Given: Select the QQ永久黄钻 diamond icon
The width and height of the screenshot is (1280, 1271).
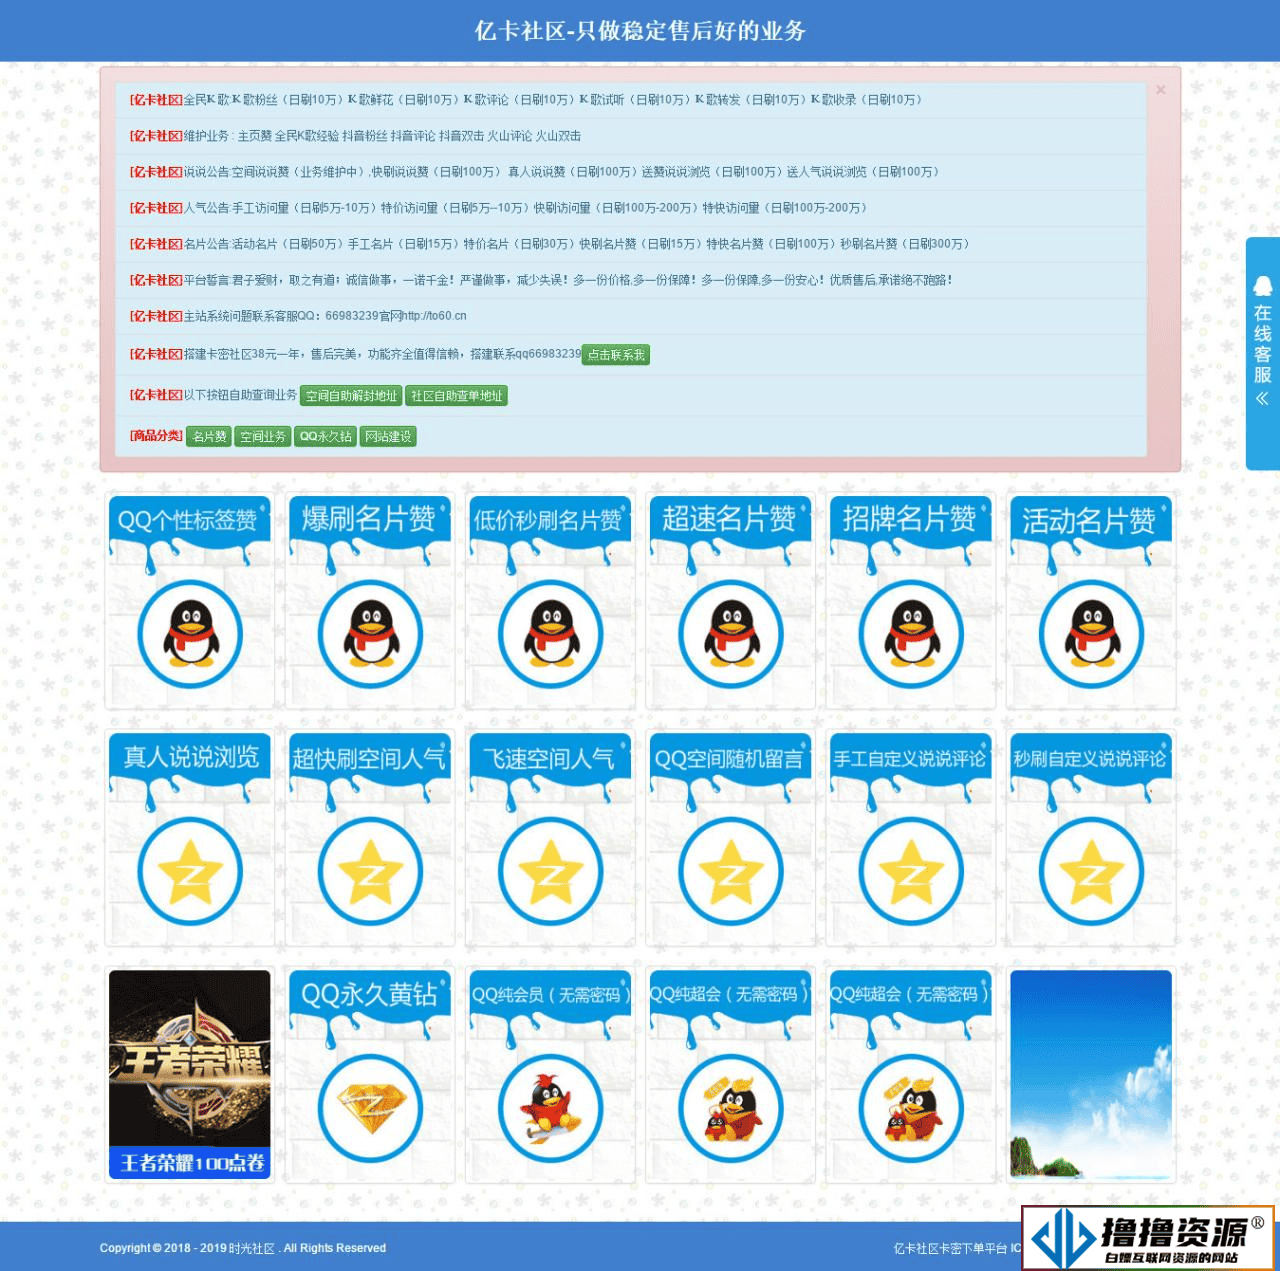Looking at the screenshot, I should point(370,1108).
